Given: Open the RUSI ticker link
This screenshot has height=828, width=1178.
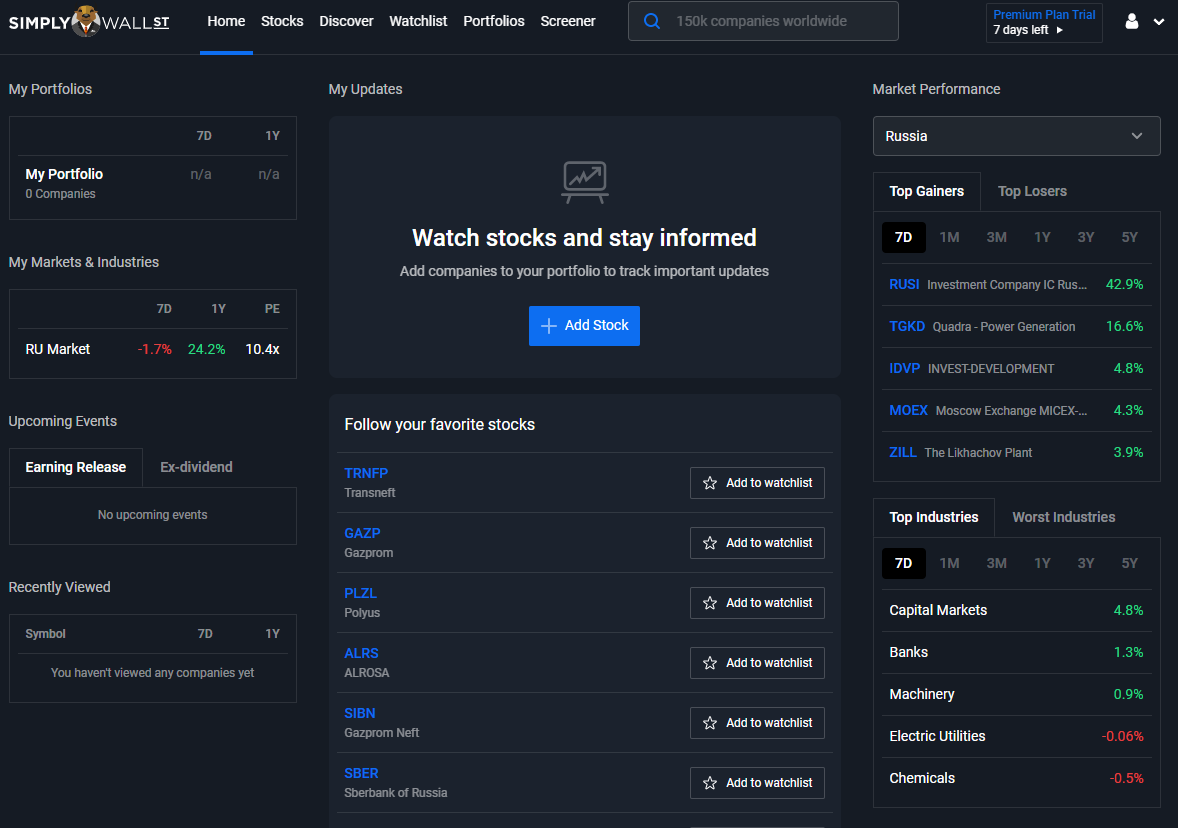Looking at the screenshot, I should [905, 285].
